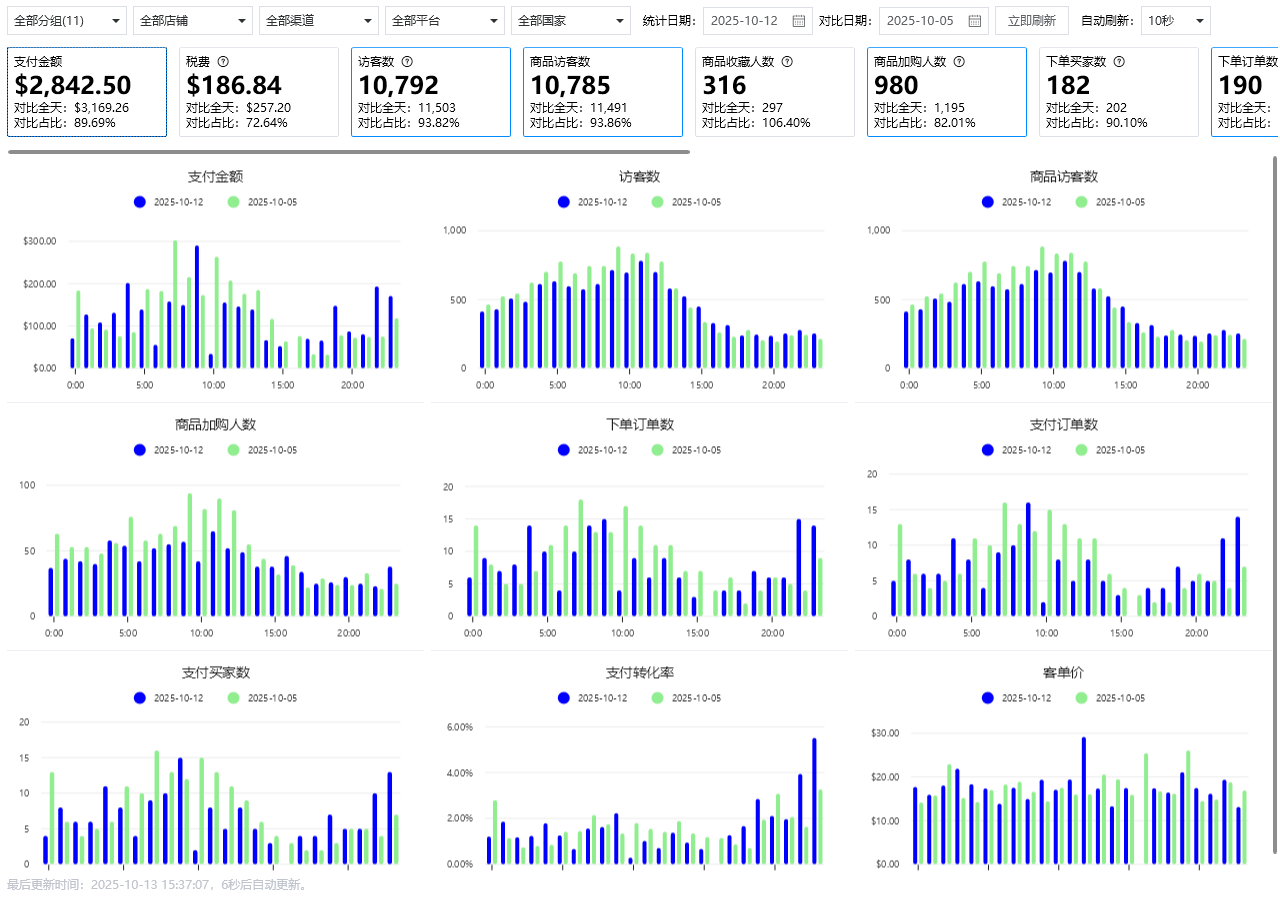Open calendar icon in 对比日期 field

pos(974,21)
